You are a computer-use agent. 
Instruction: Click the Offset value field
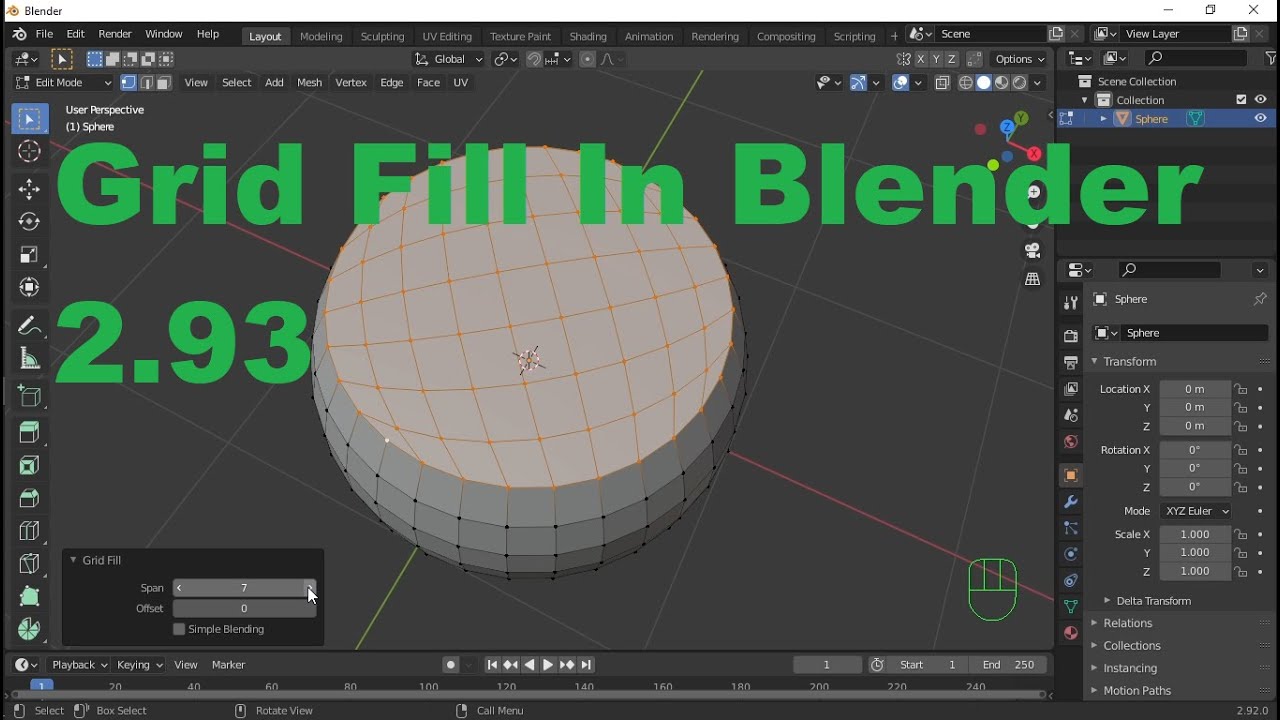(x=245, y=608)
